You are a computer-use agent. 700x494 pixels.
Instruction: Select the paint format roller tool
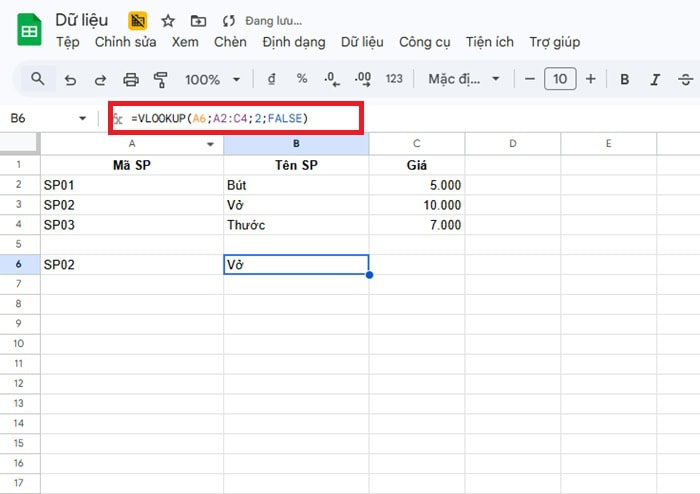[x=161, y=79]
